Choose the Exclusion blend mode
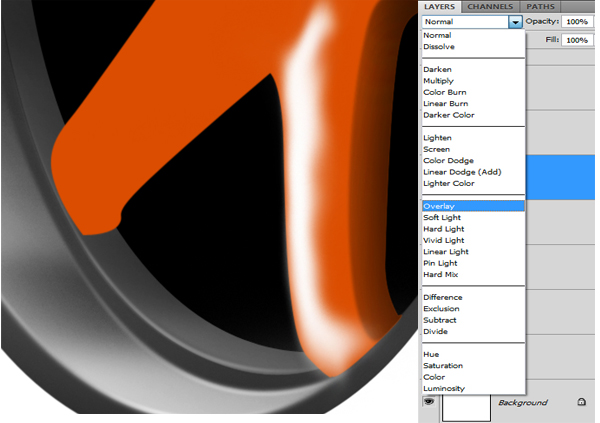The height and width of the screenshot is (423, 600). [441, 309]
